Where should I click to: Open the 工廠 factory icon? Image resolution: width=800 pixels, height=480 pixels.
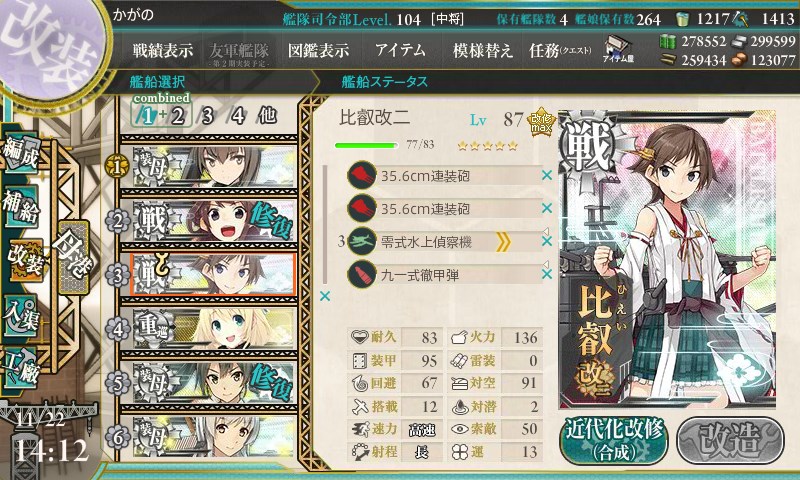click(20, 368)
